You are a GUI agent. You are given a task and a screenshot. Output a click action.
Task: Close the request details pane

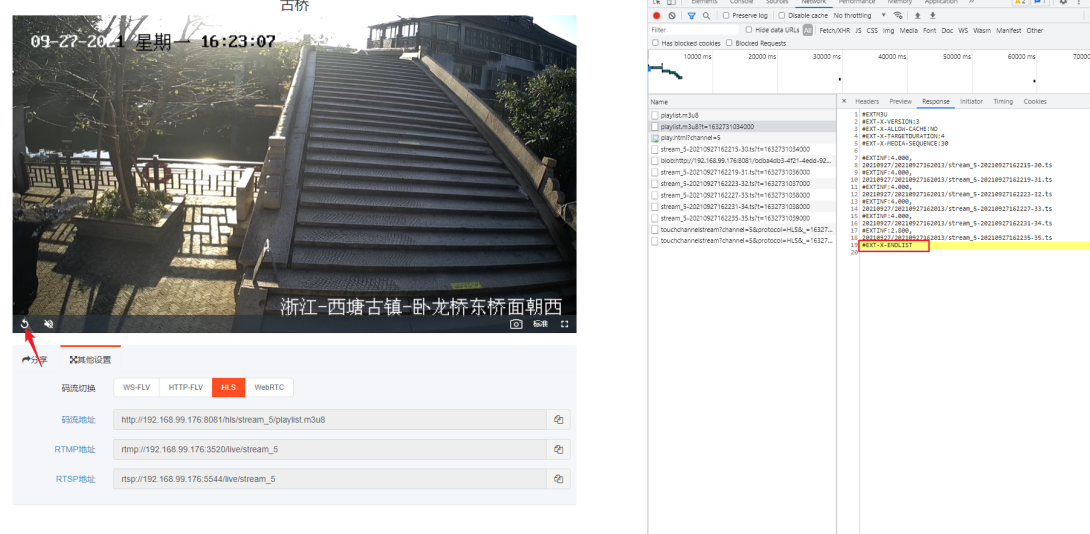pyautogui.click(x=844, y=102)
